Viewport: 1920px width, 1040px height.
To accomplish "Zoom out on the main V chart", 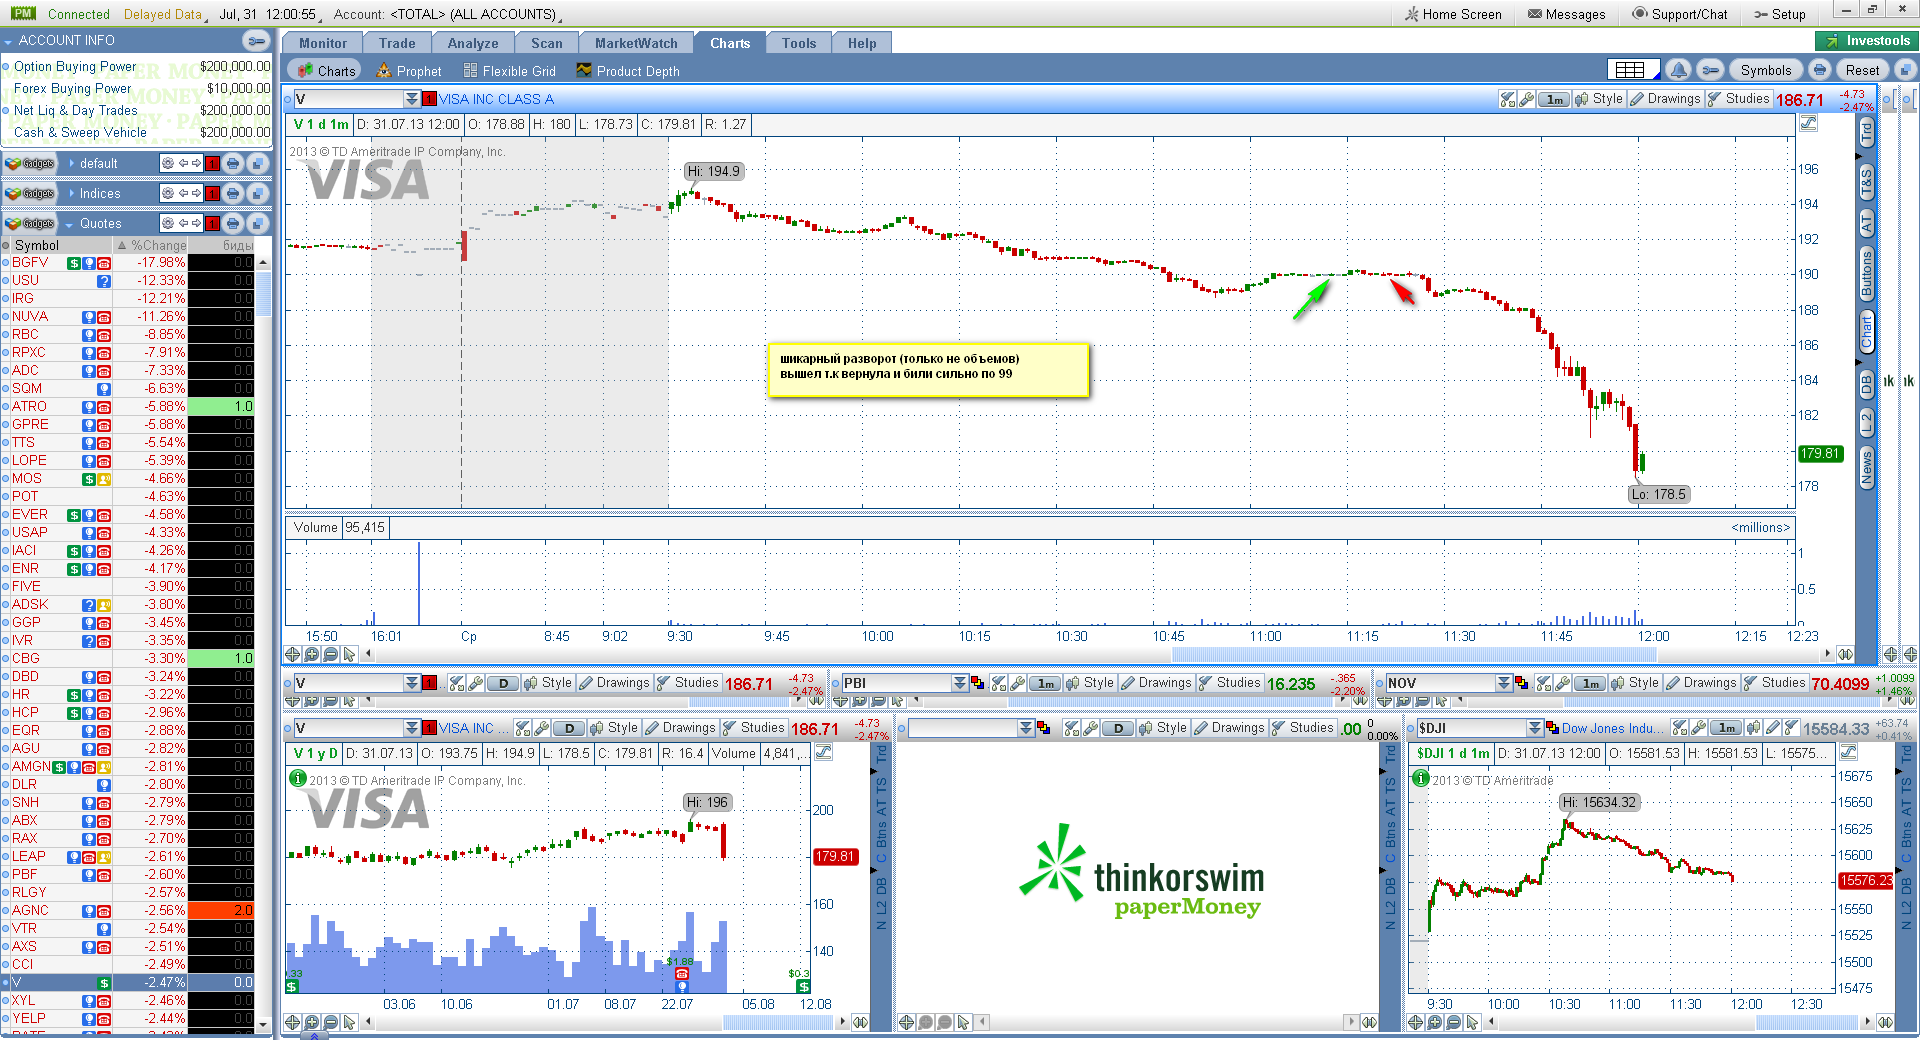I will click(330, 654).
